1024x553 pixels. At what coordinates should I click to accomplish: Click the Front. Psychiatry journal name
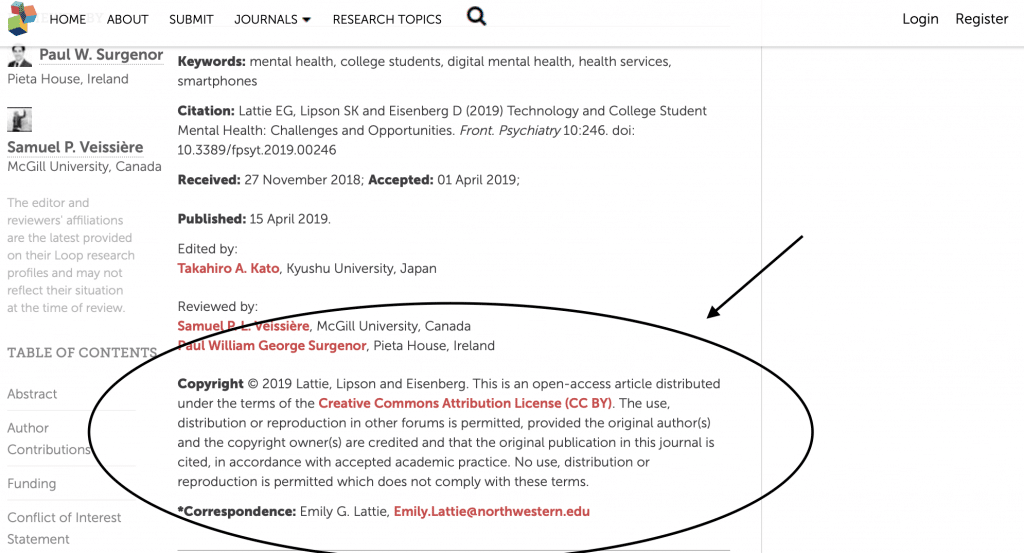[x=510, y=130]
